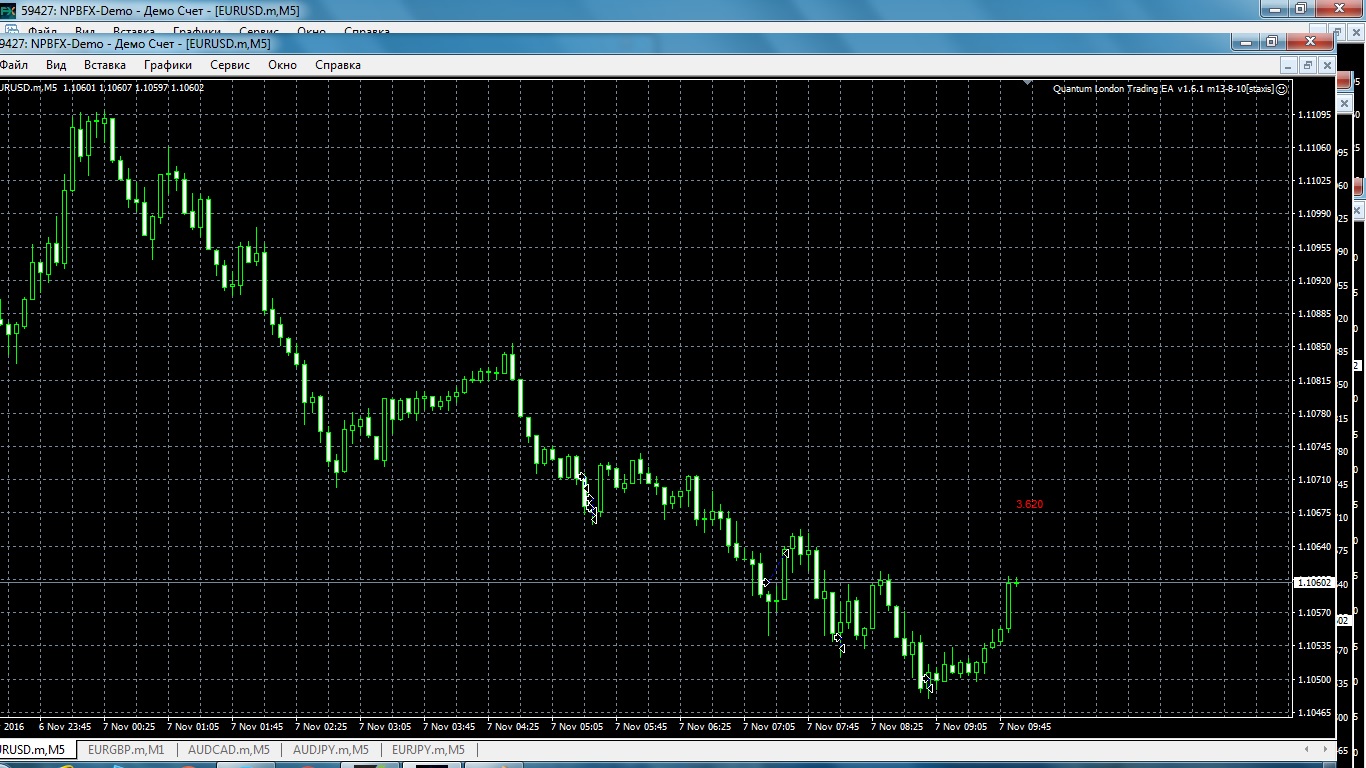
Task: Open the Справка menu in front window
Action: (338, 65)
